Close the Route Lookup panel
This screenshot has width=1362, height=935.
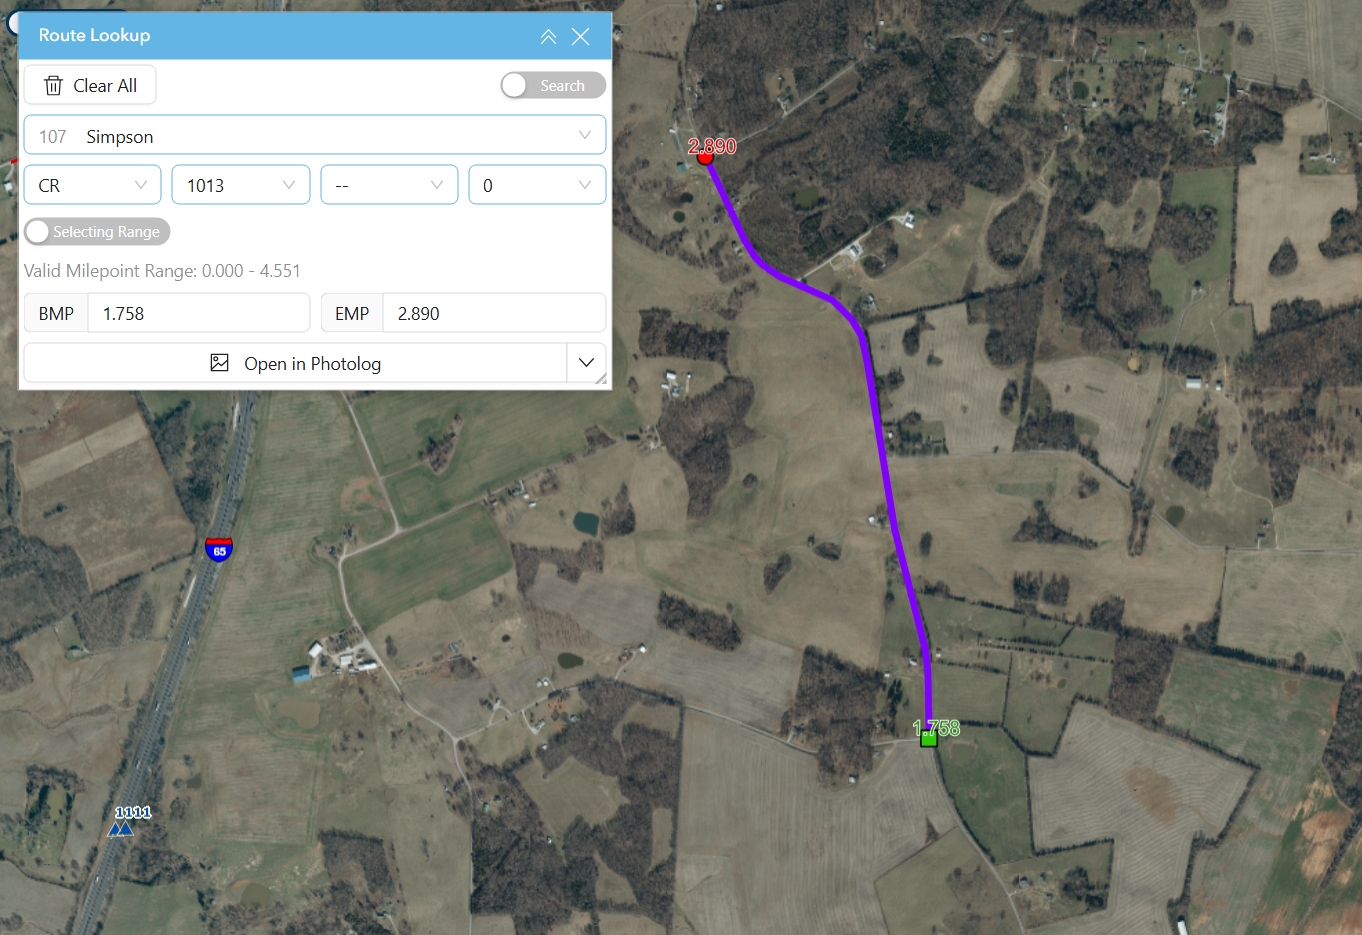[580, 37]
